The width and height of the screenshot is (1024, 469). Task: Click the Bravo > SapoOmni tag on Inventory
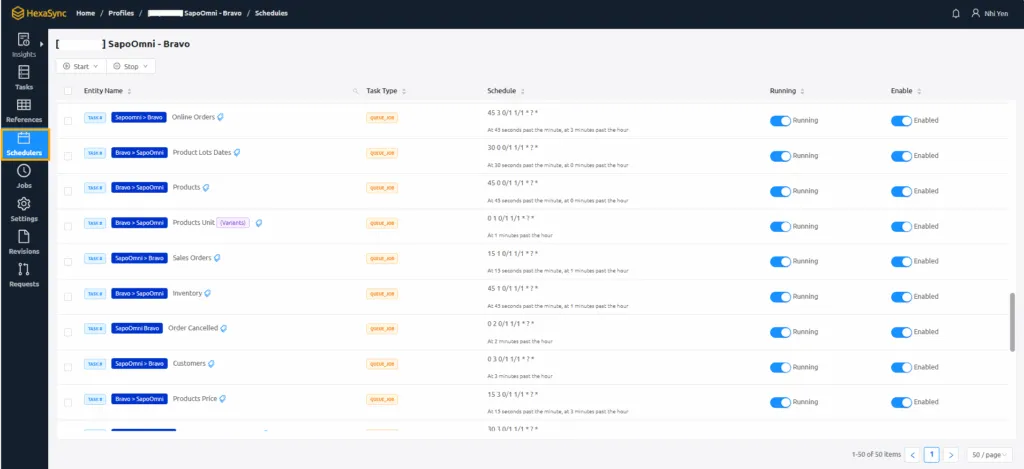point(139,294)
